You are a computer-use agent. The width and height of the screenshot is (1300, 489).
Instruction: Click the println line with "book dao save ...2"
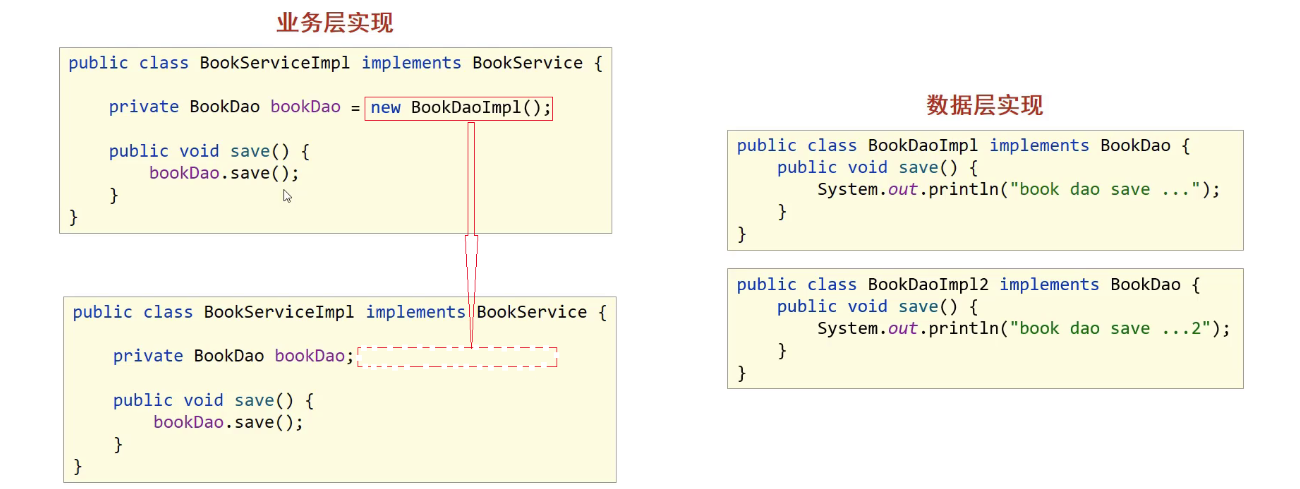[1024, 329]
